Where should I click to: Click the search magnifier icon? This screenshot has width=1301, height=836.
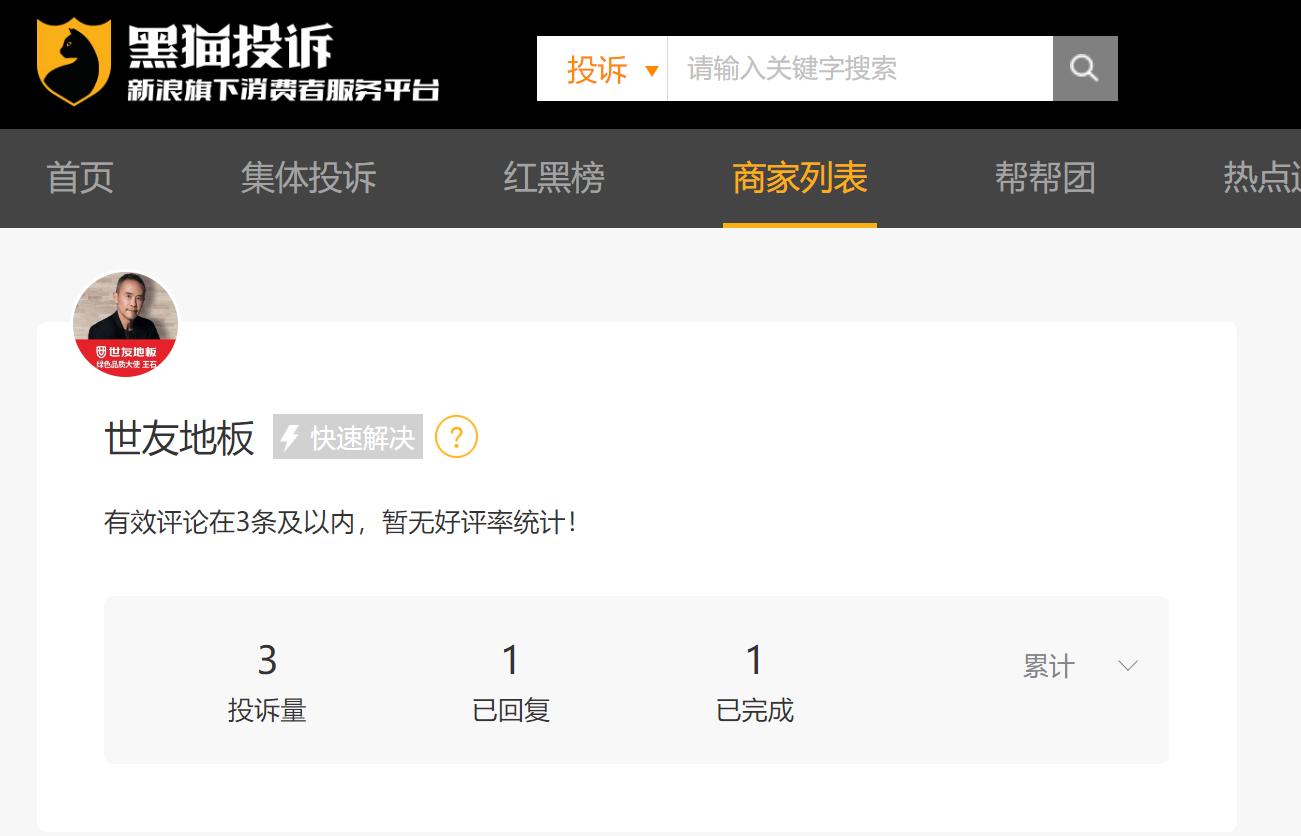pyautogui.click(x=1086, y=68)
